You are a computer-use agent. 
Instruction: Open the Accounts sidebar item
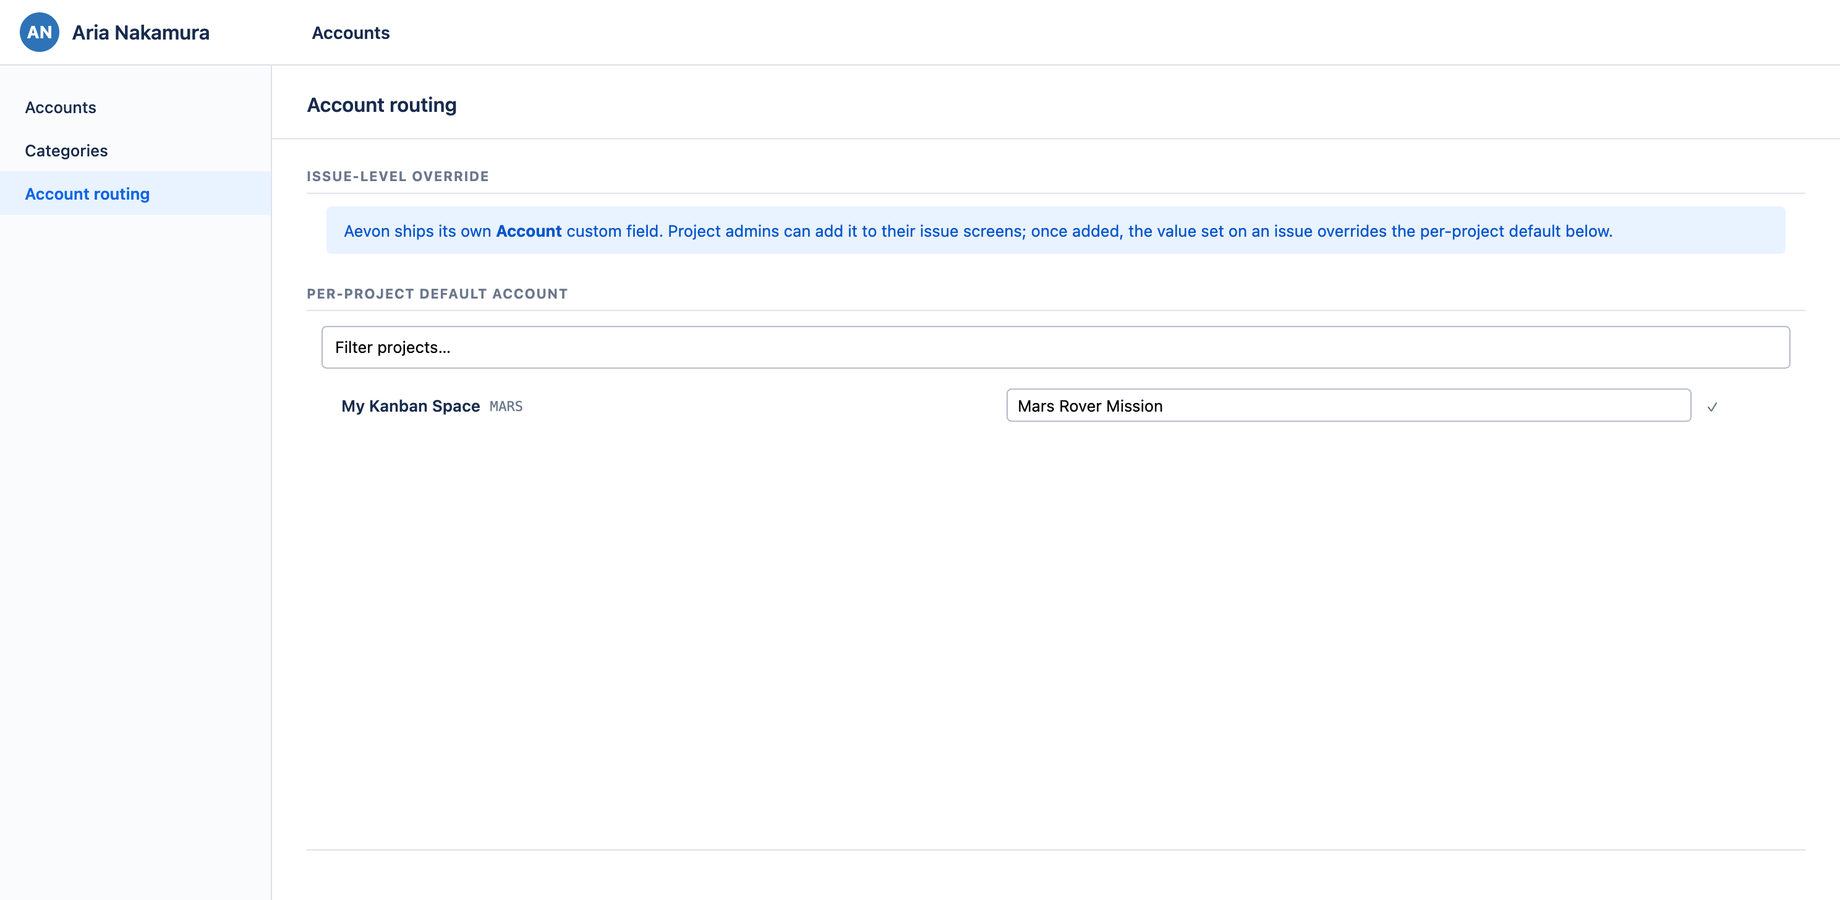(135, 107)
